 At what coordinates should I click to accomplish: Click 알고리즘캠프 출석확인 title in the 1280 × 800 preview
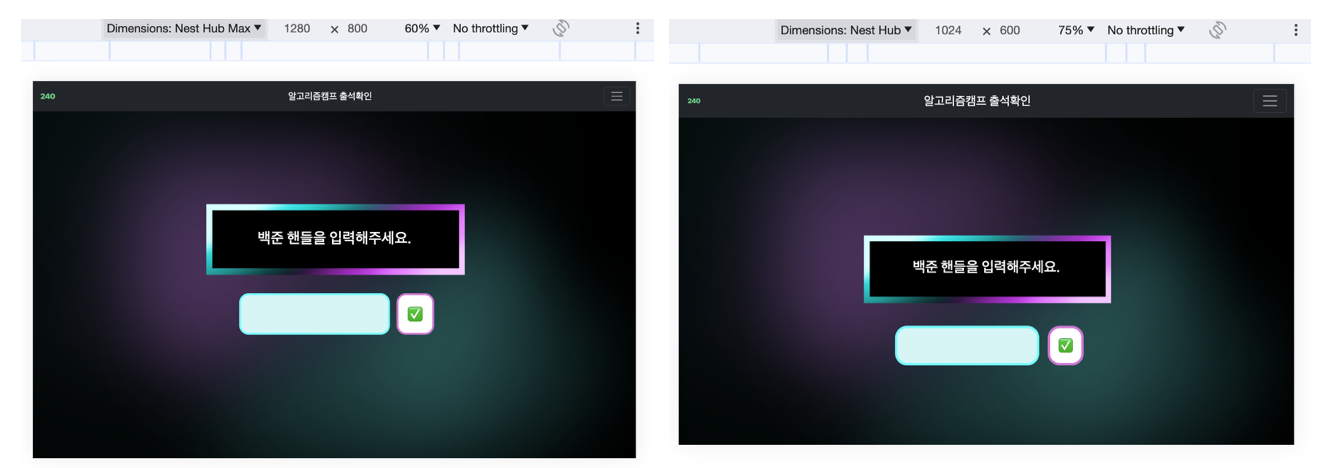pos(330,96)
